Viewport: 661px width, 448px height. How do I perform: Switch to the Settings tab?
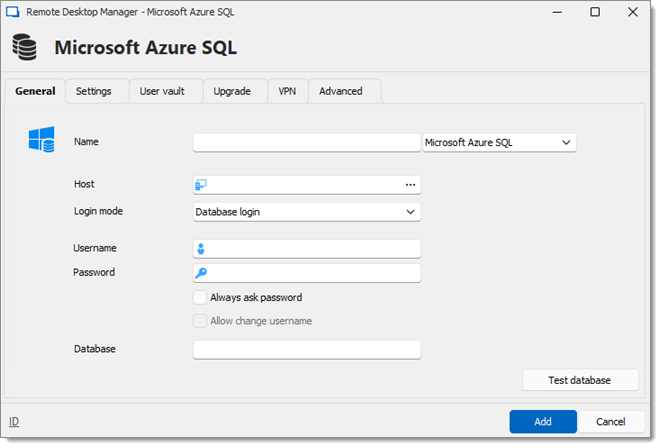click(94, 91)
